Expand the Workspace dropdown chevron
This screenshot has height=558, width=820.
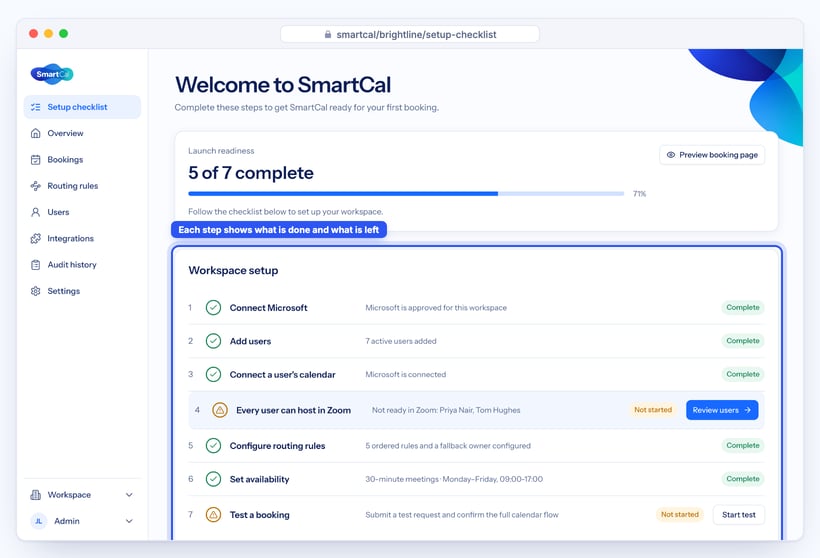129,495
